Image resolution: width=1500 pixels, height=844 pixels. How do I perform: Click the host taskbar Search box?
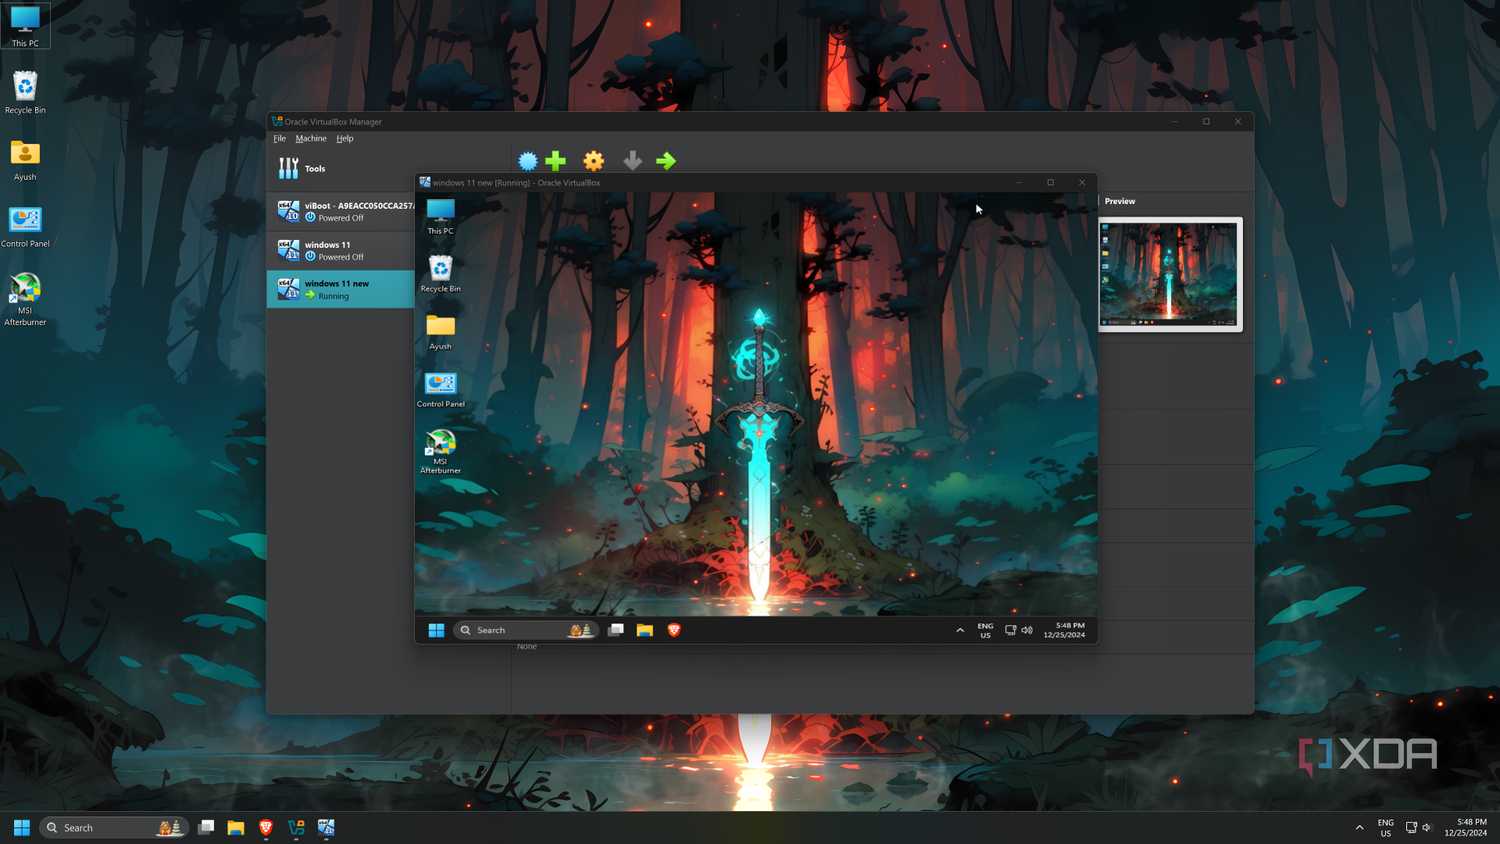coord(113,827)
